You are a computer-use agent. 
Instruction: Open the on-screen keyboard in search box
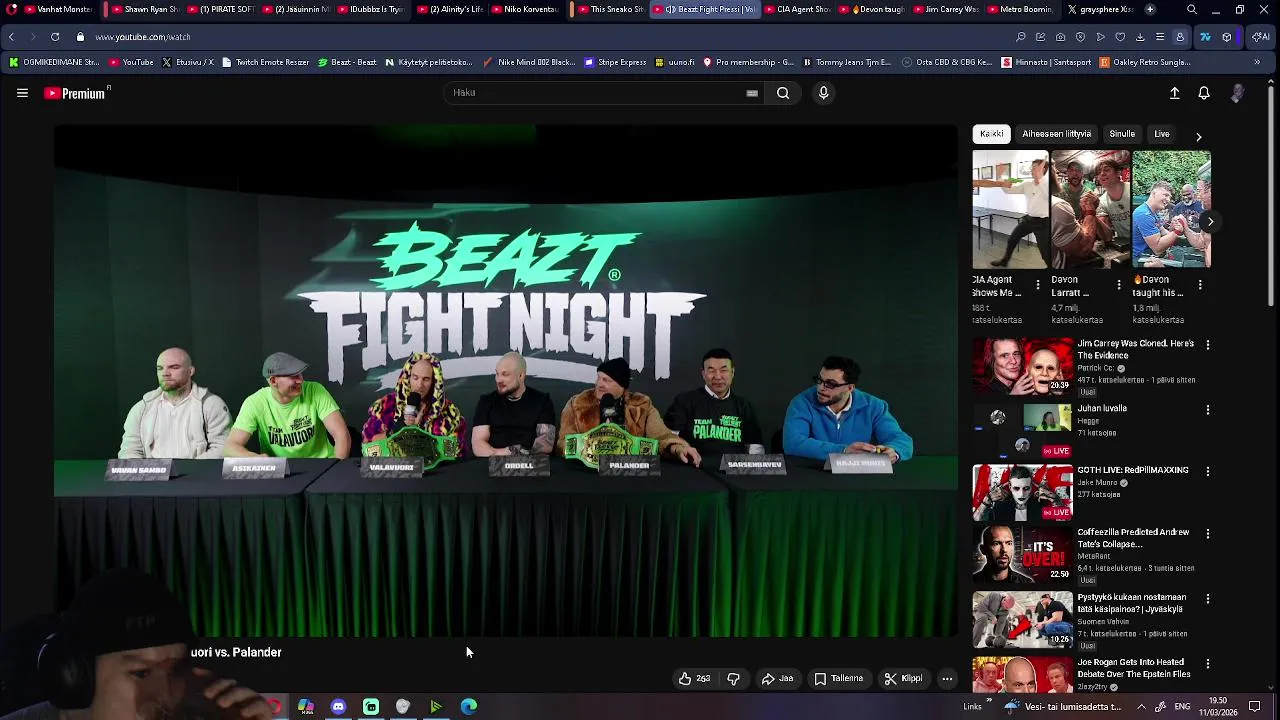[752, 93]
